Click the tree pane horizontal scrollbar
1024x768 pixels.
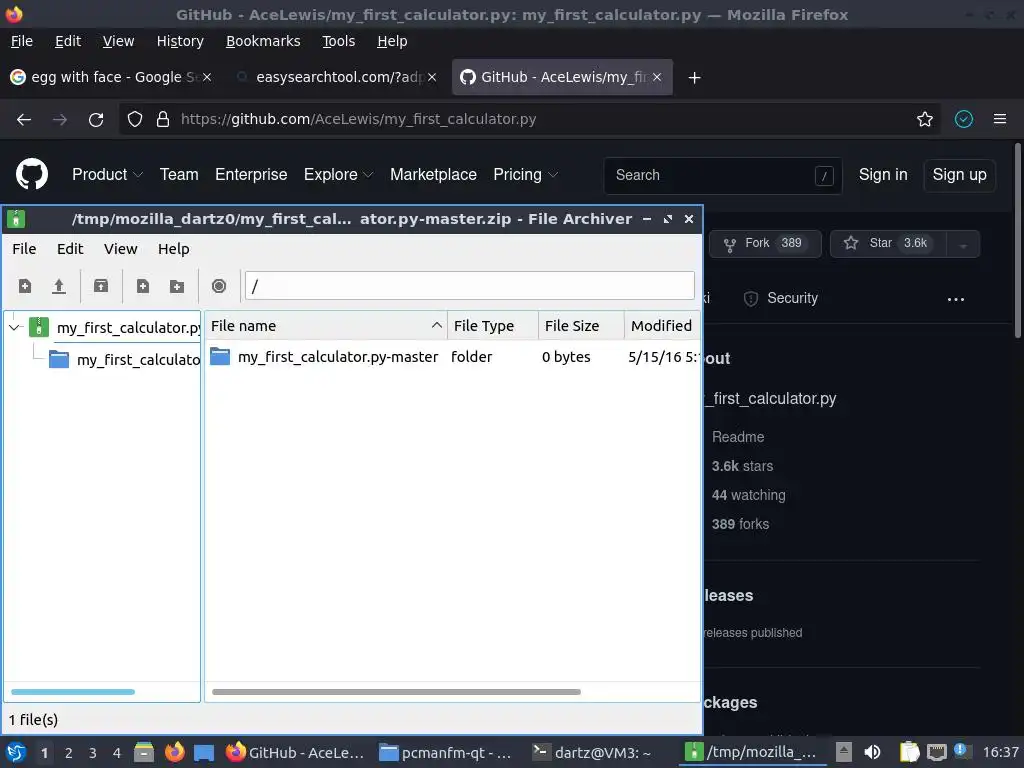(x=73, y=692)
